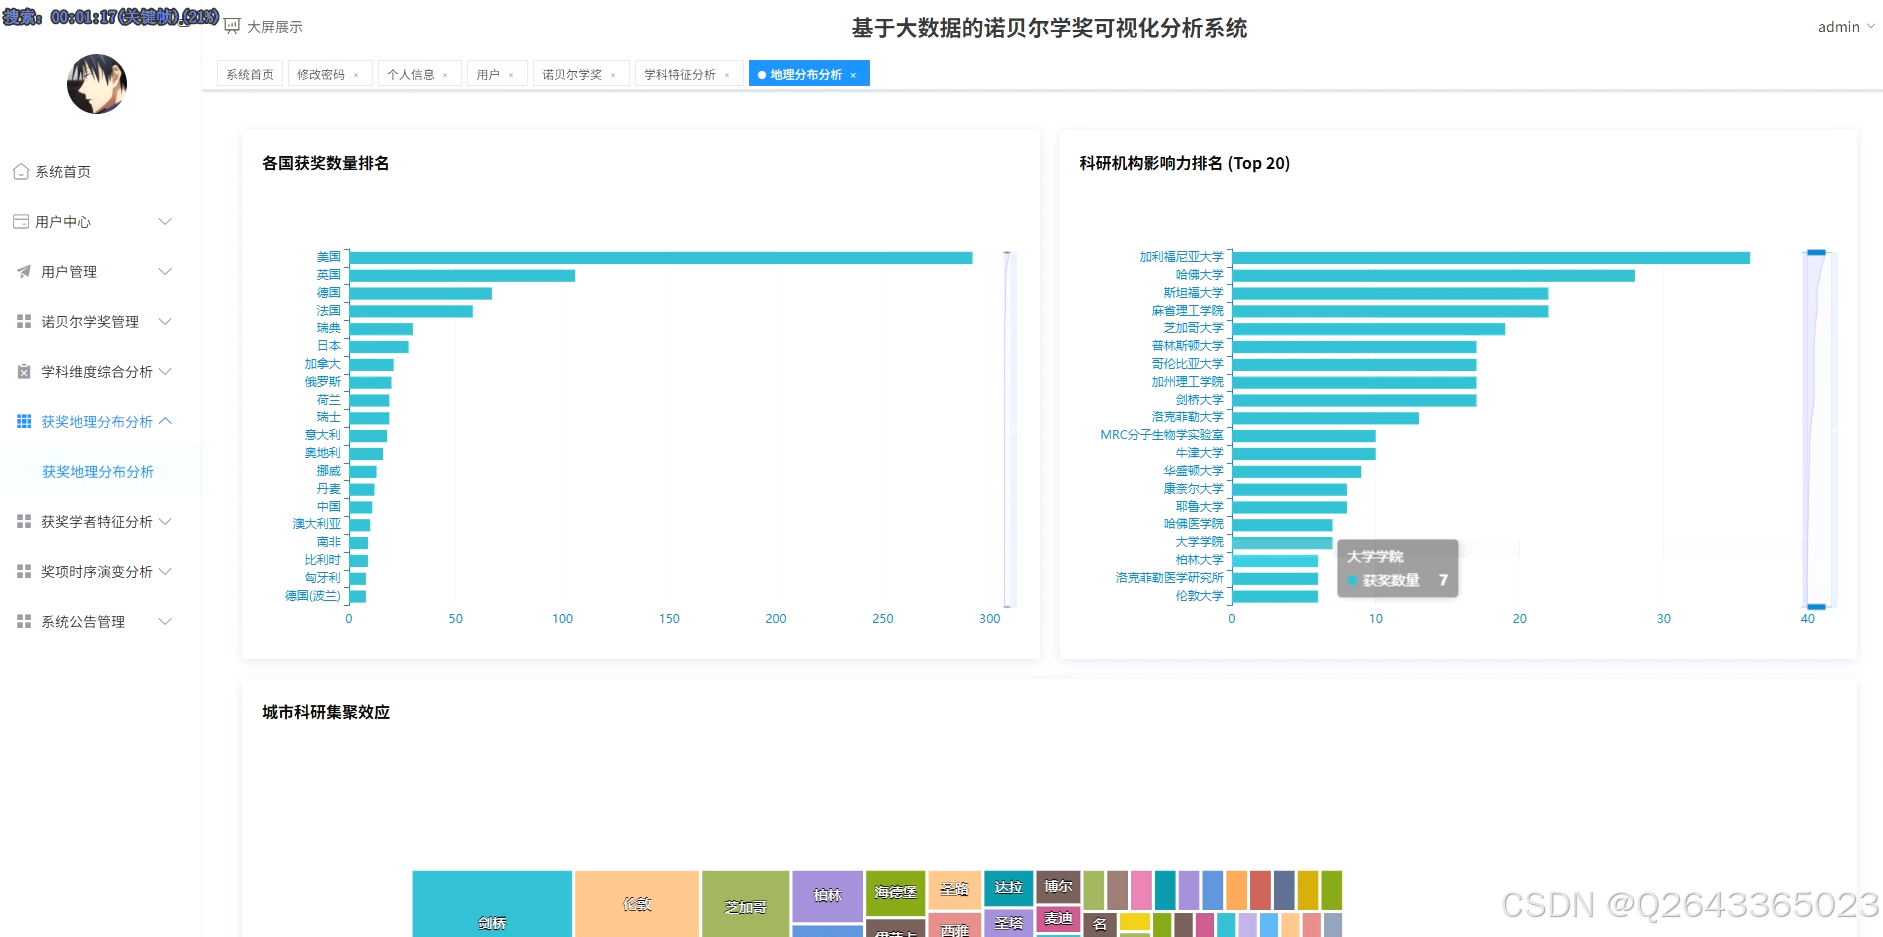
Task: Open 大屏展示 big screen display icon
Action: tap(232, 26)
